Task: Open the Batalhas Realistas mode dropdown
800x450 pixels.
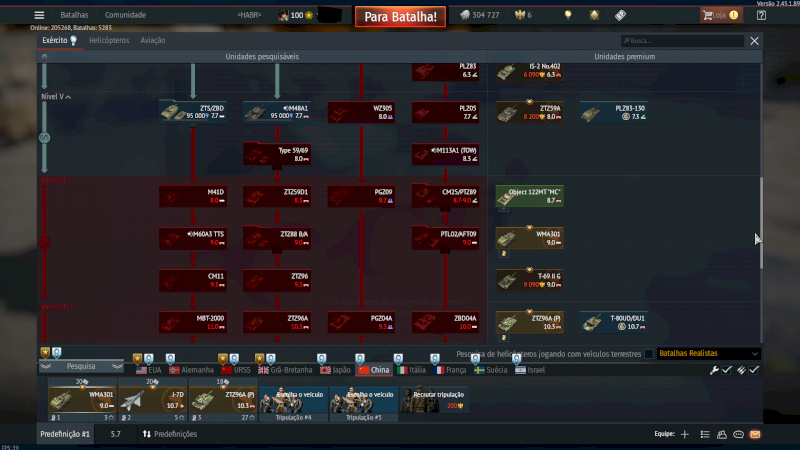Action: pos(709,353)
